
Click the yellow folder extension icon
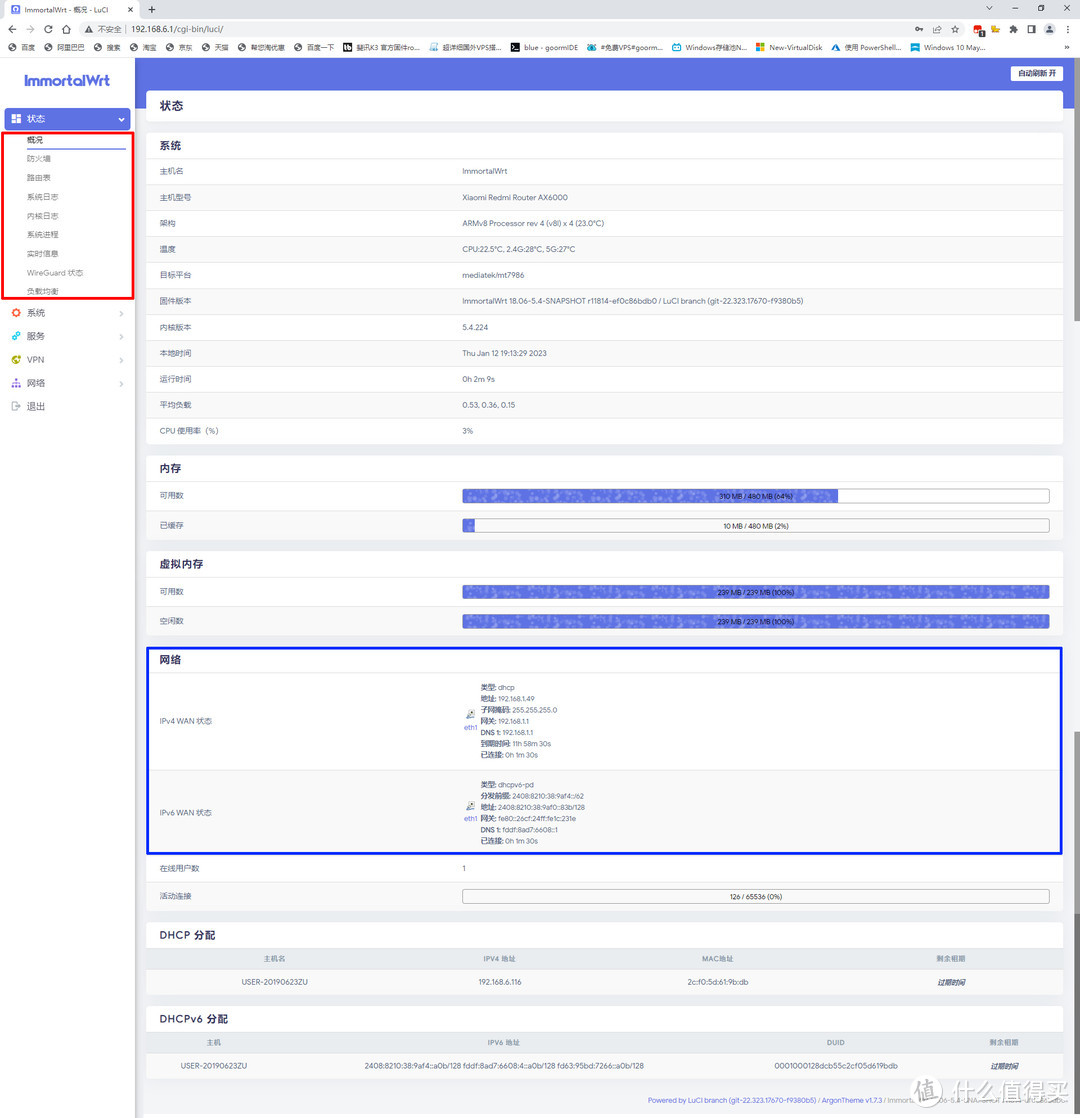click(x=995, y=29)
